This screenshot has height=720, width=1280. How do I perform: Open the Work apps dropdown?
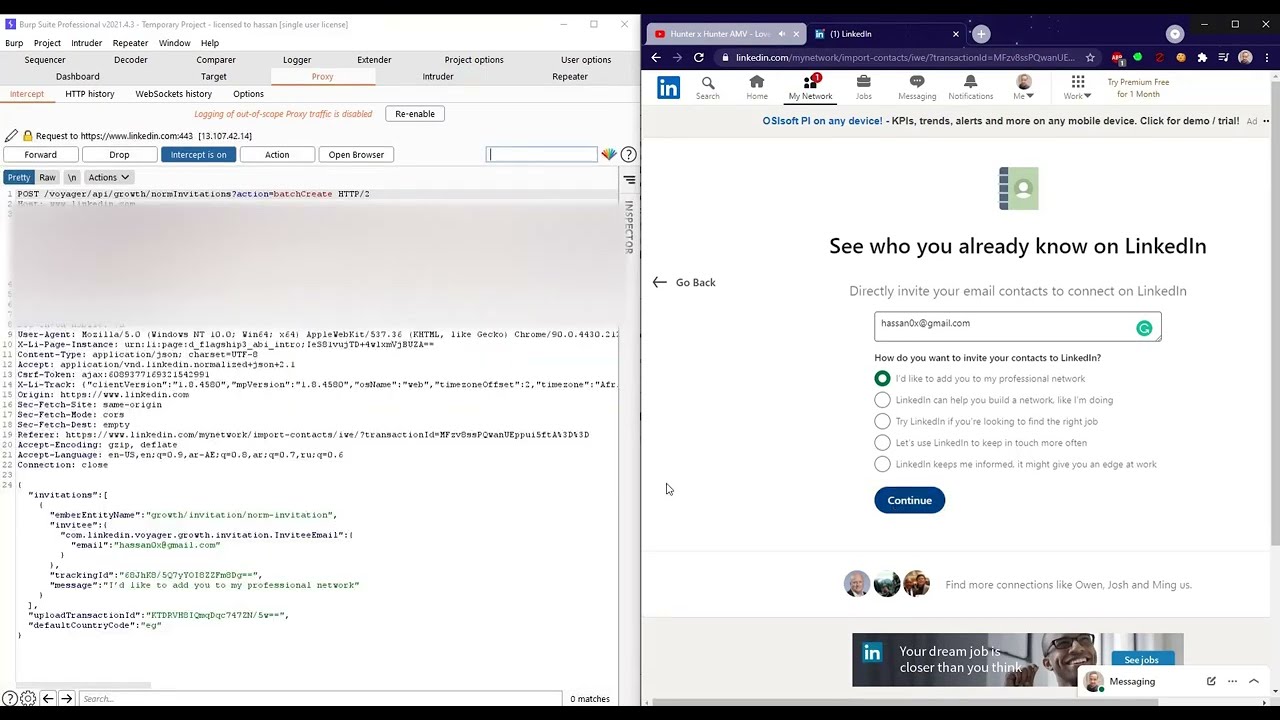1077,87
